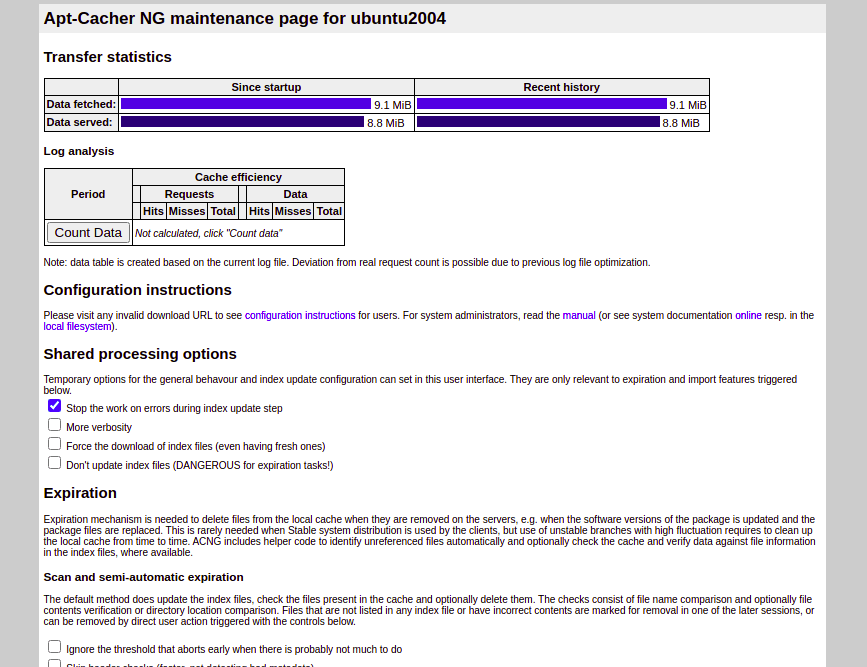The image size is (867, 667).
Task: Select the Since startup column header
Action: (x=266, y=87)
